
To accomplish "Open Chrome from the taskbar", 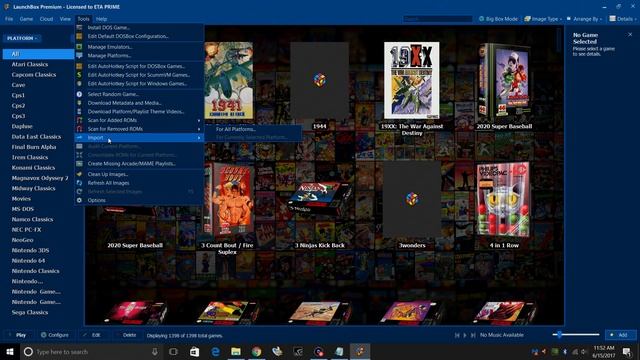I will pyautogui.click(x=256, y=351).
